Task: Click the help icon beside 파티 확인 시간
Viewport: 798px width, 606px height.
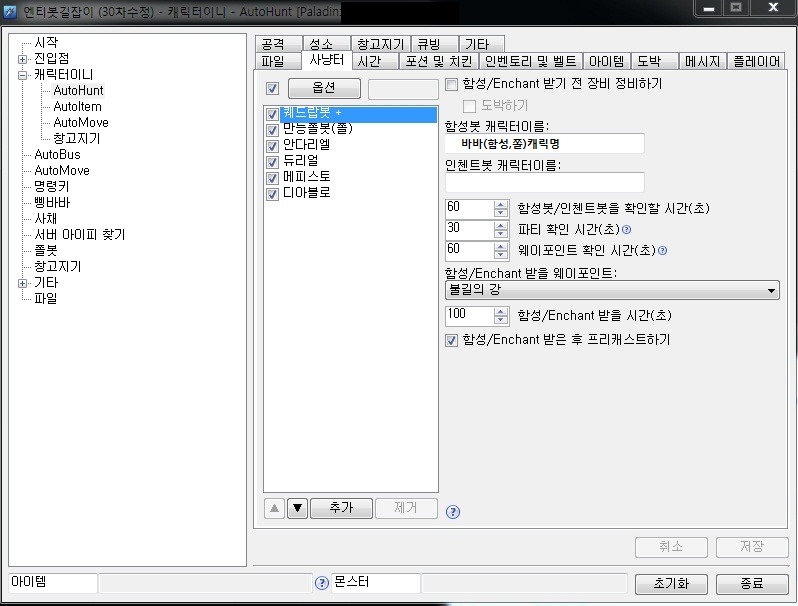Action: (x=626, y=229)
